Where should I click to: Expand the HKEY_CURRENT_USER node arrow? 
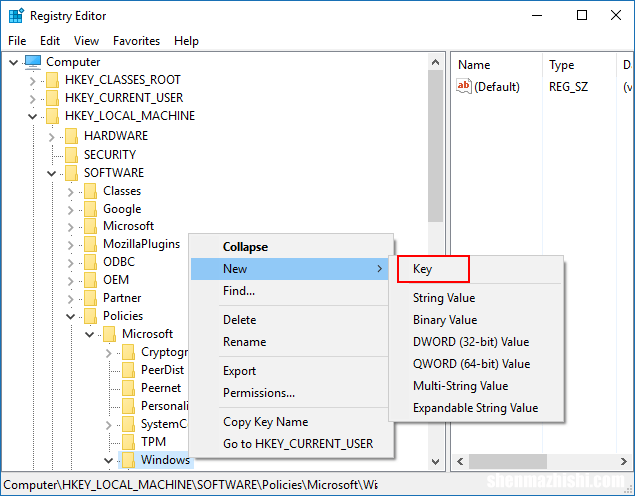point(32,98)
